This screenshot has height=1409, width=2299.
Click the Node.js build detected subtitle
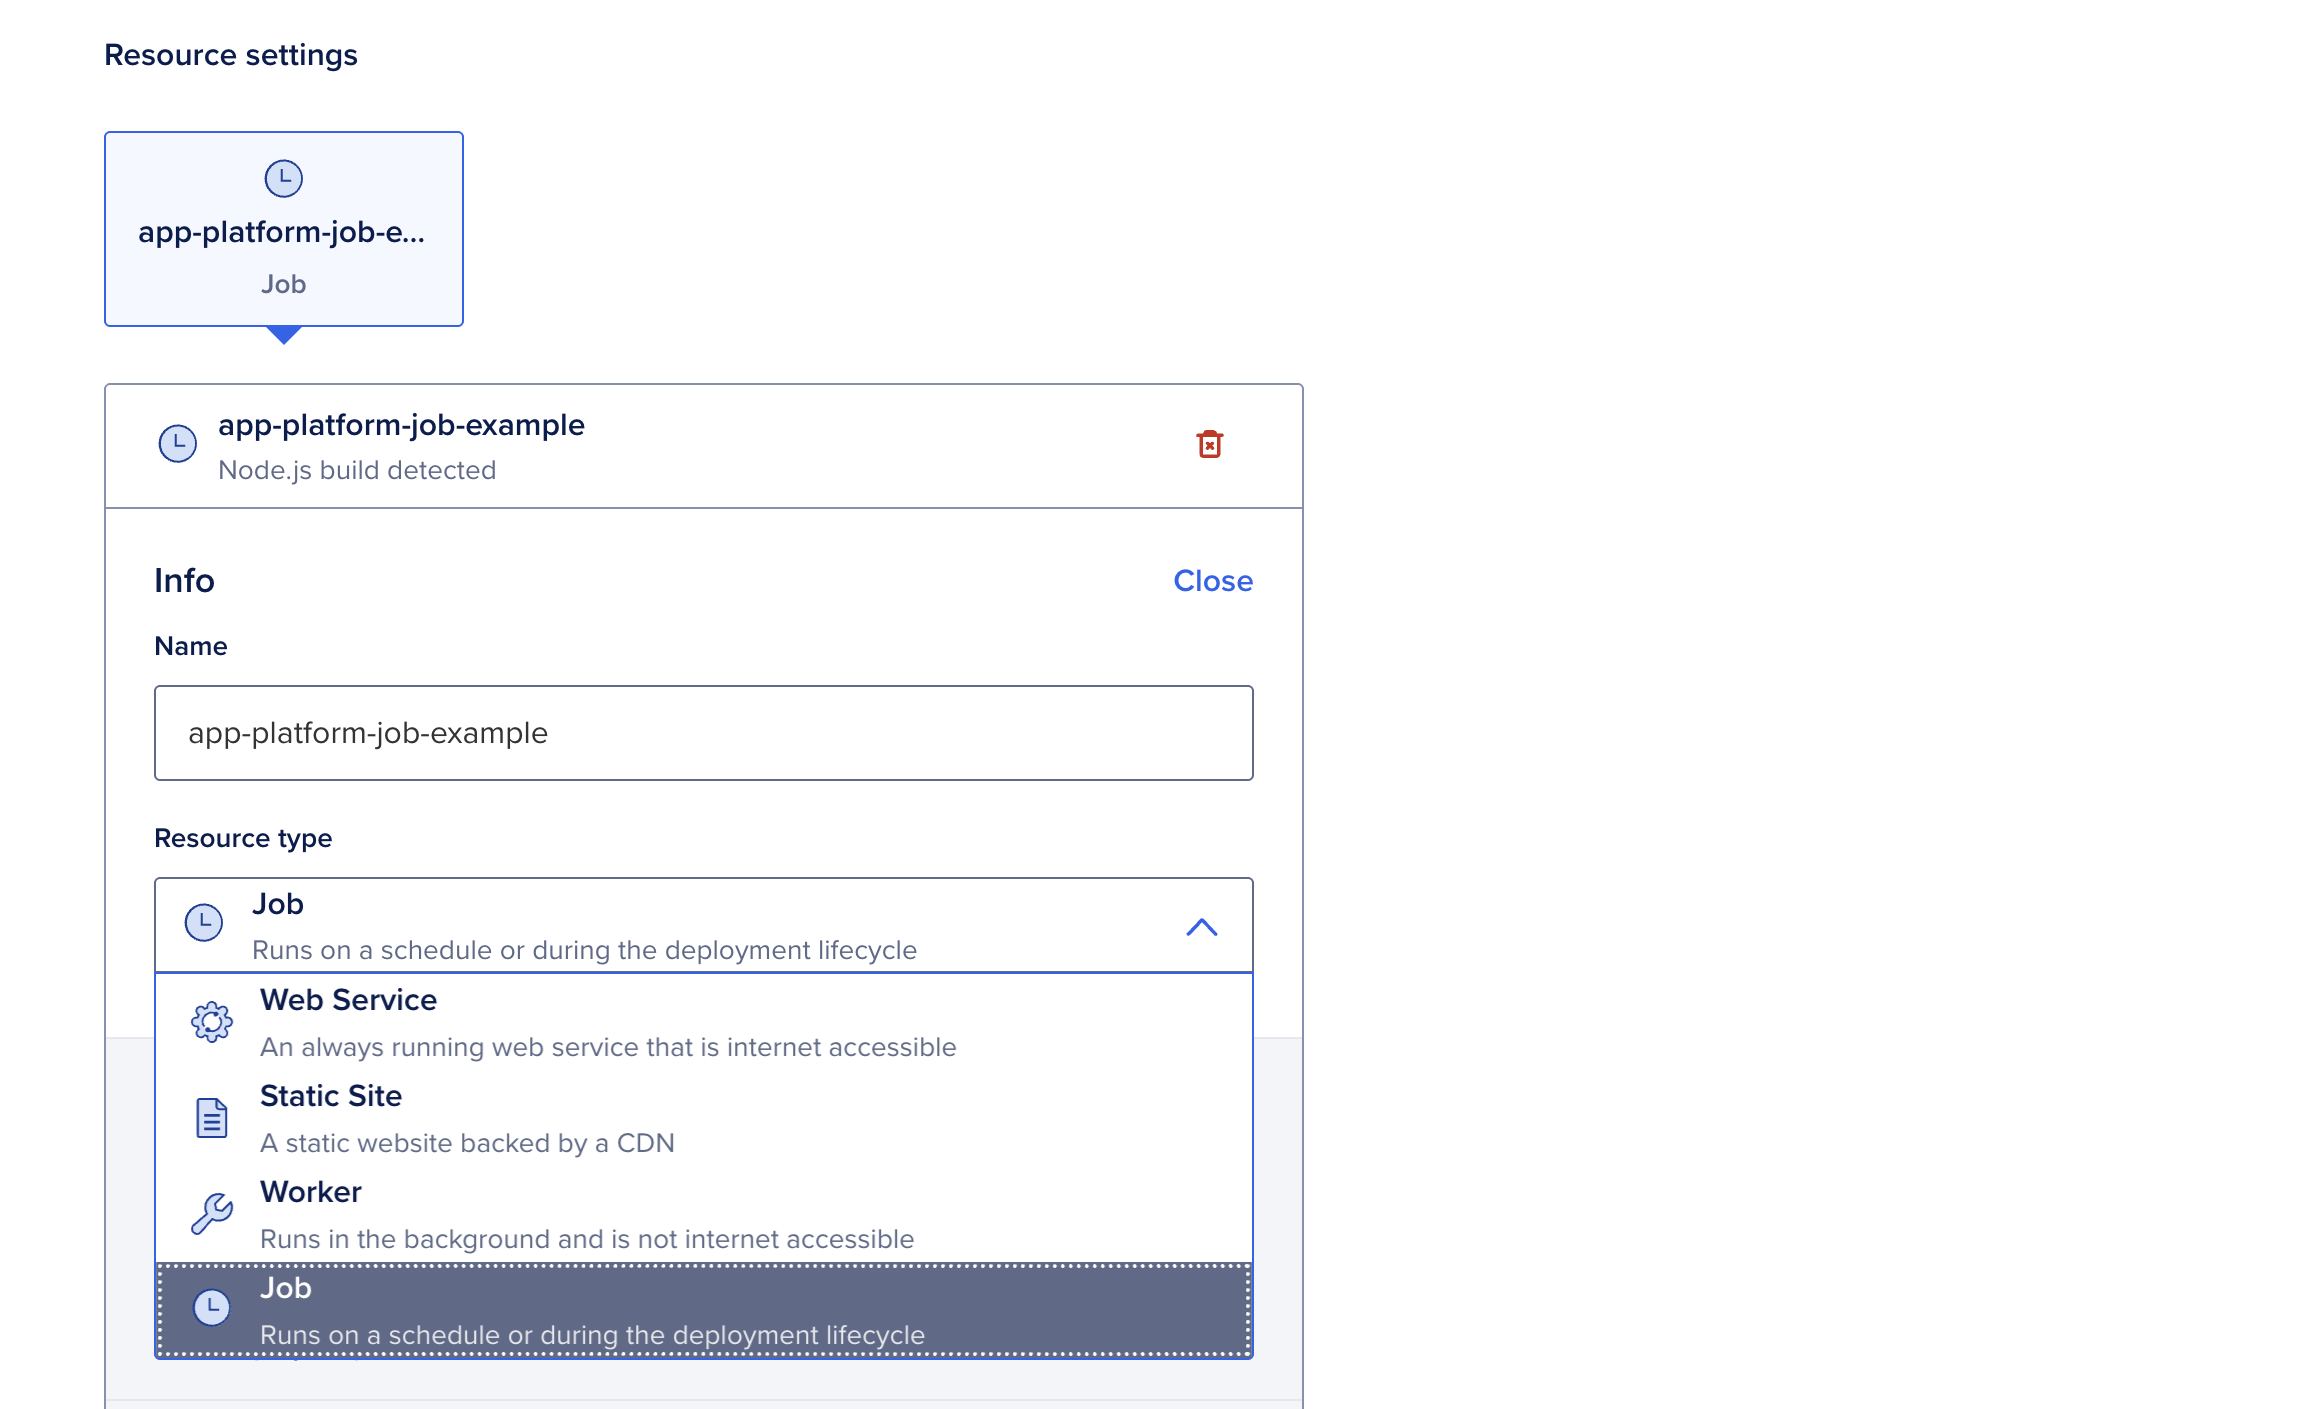pyautogui.click(x=356, y=470)
